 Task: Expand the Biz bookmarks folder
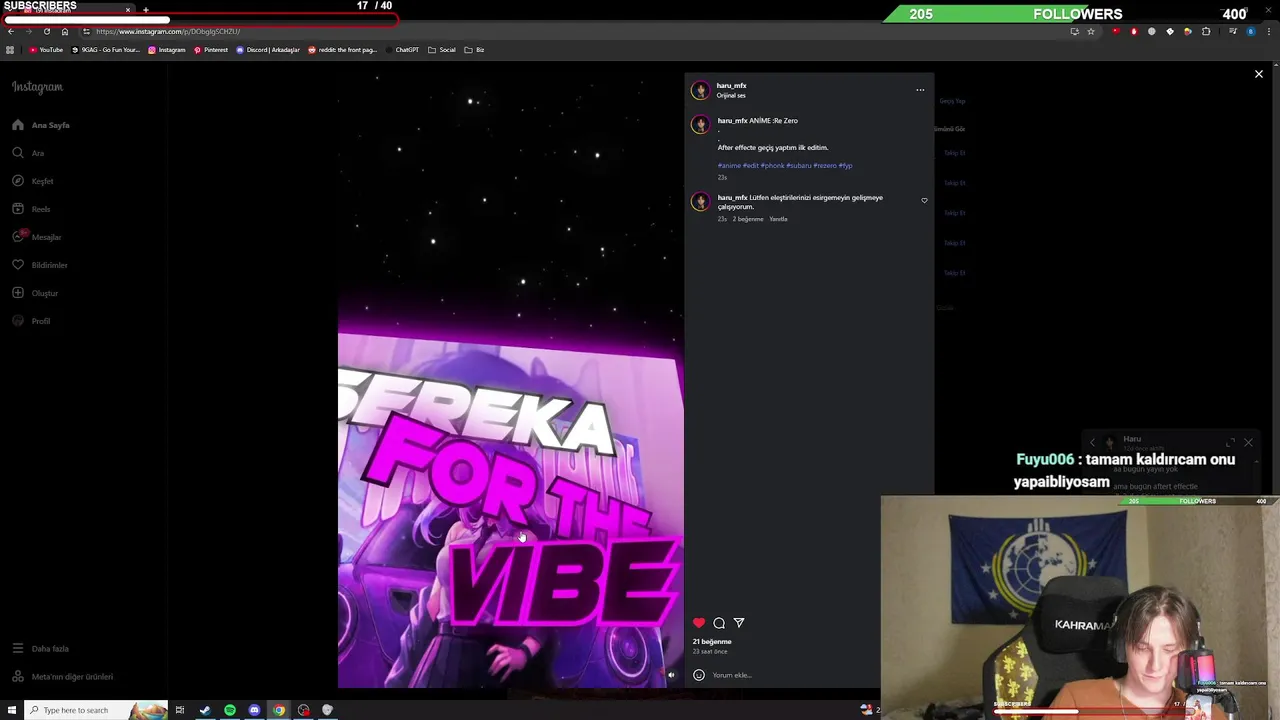point(475,50)
